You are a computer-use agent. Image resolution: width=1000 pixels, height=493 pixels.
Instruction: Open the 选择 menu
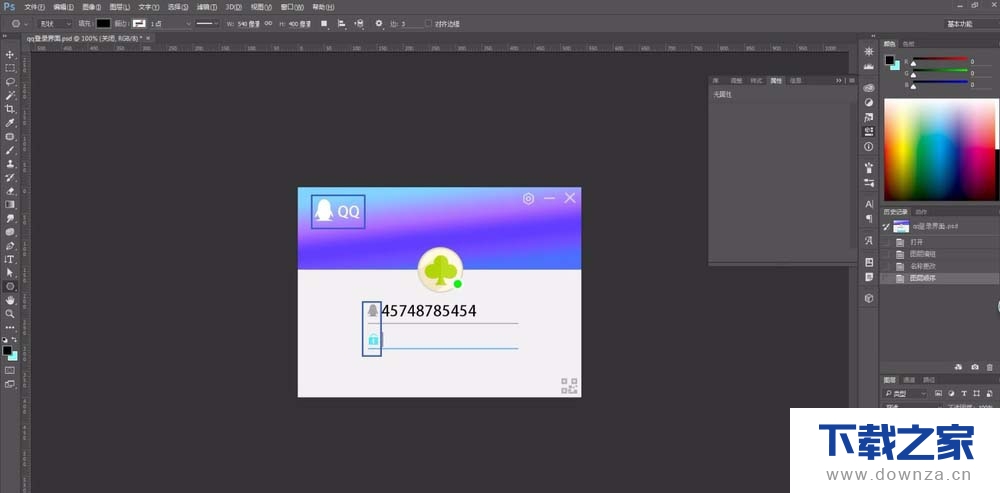[178, 7]
